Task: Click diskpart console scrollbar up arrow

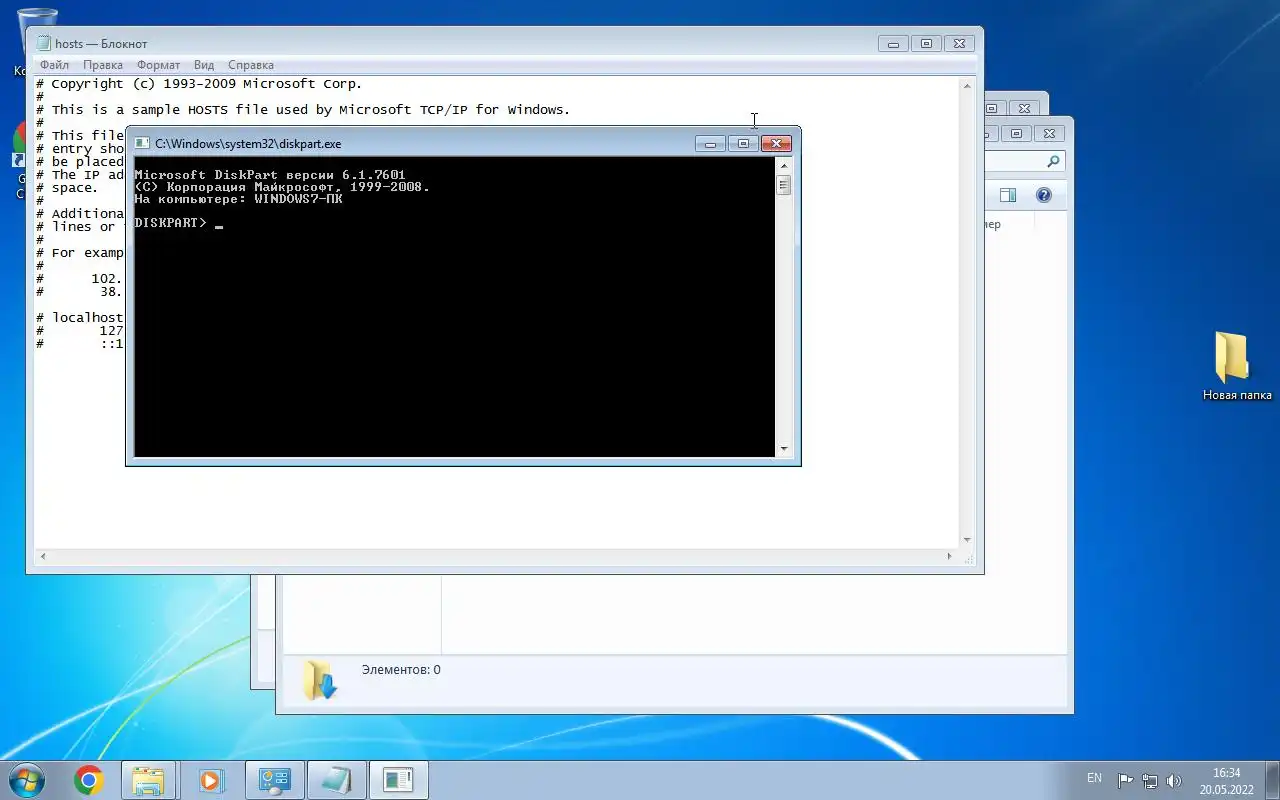Action: click(784, 166)
